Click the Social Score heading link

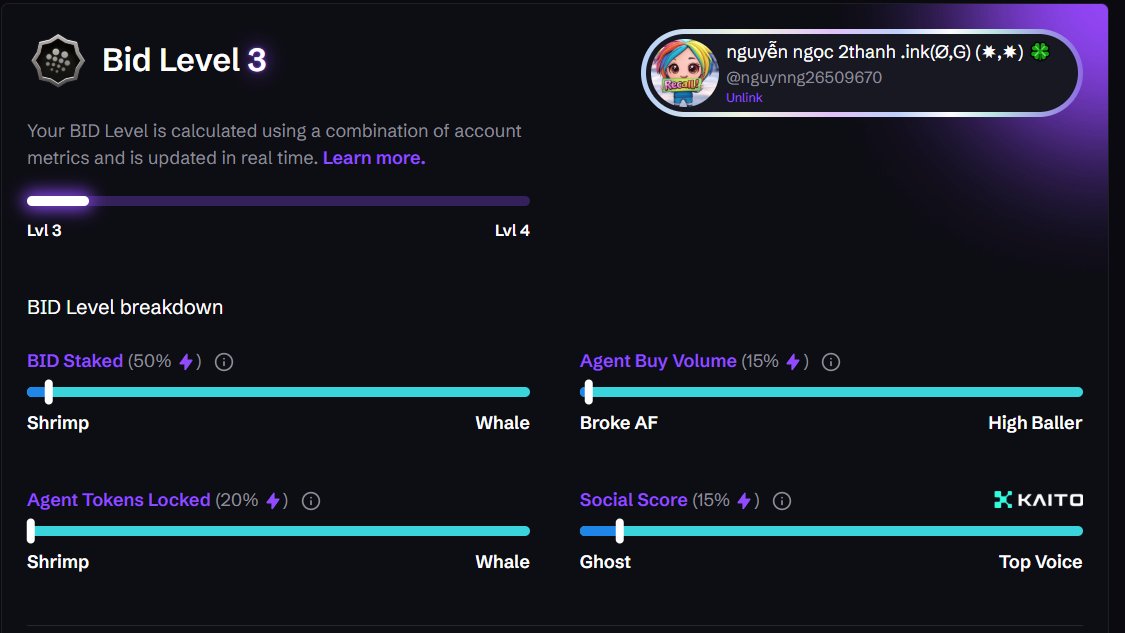(x=633, y=500)
